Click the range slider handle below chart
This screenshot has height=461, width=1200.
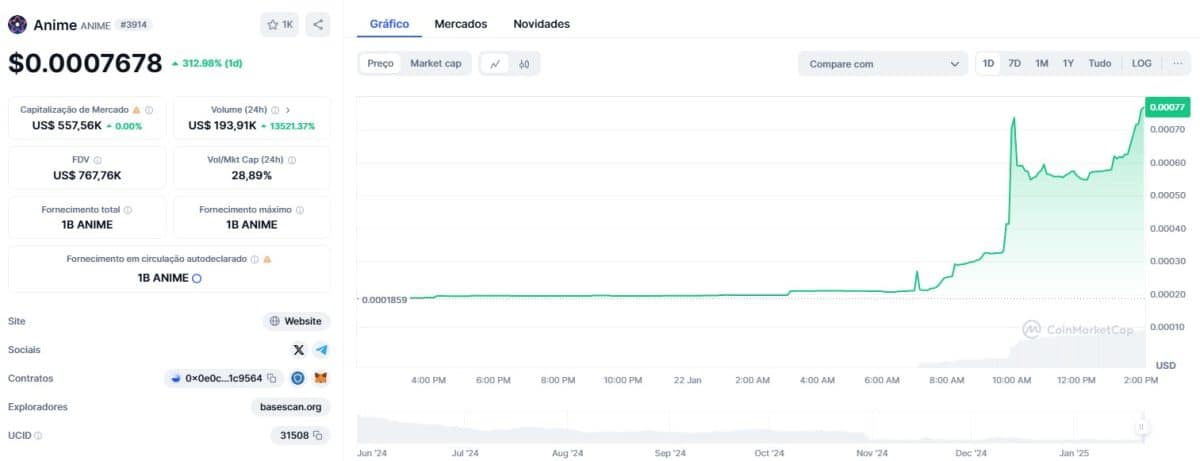(1141, 428)
